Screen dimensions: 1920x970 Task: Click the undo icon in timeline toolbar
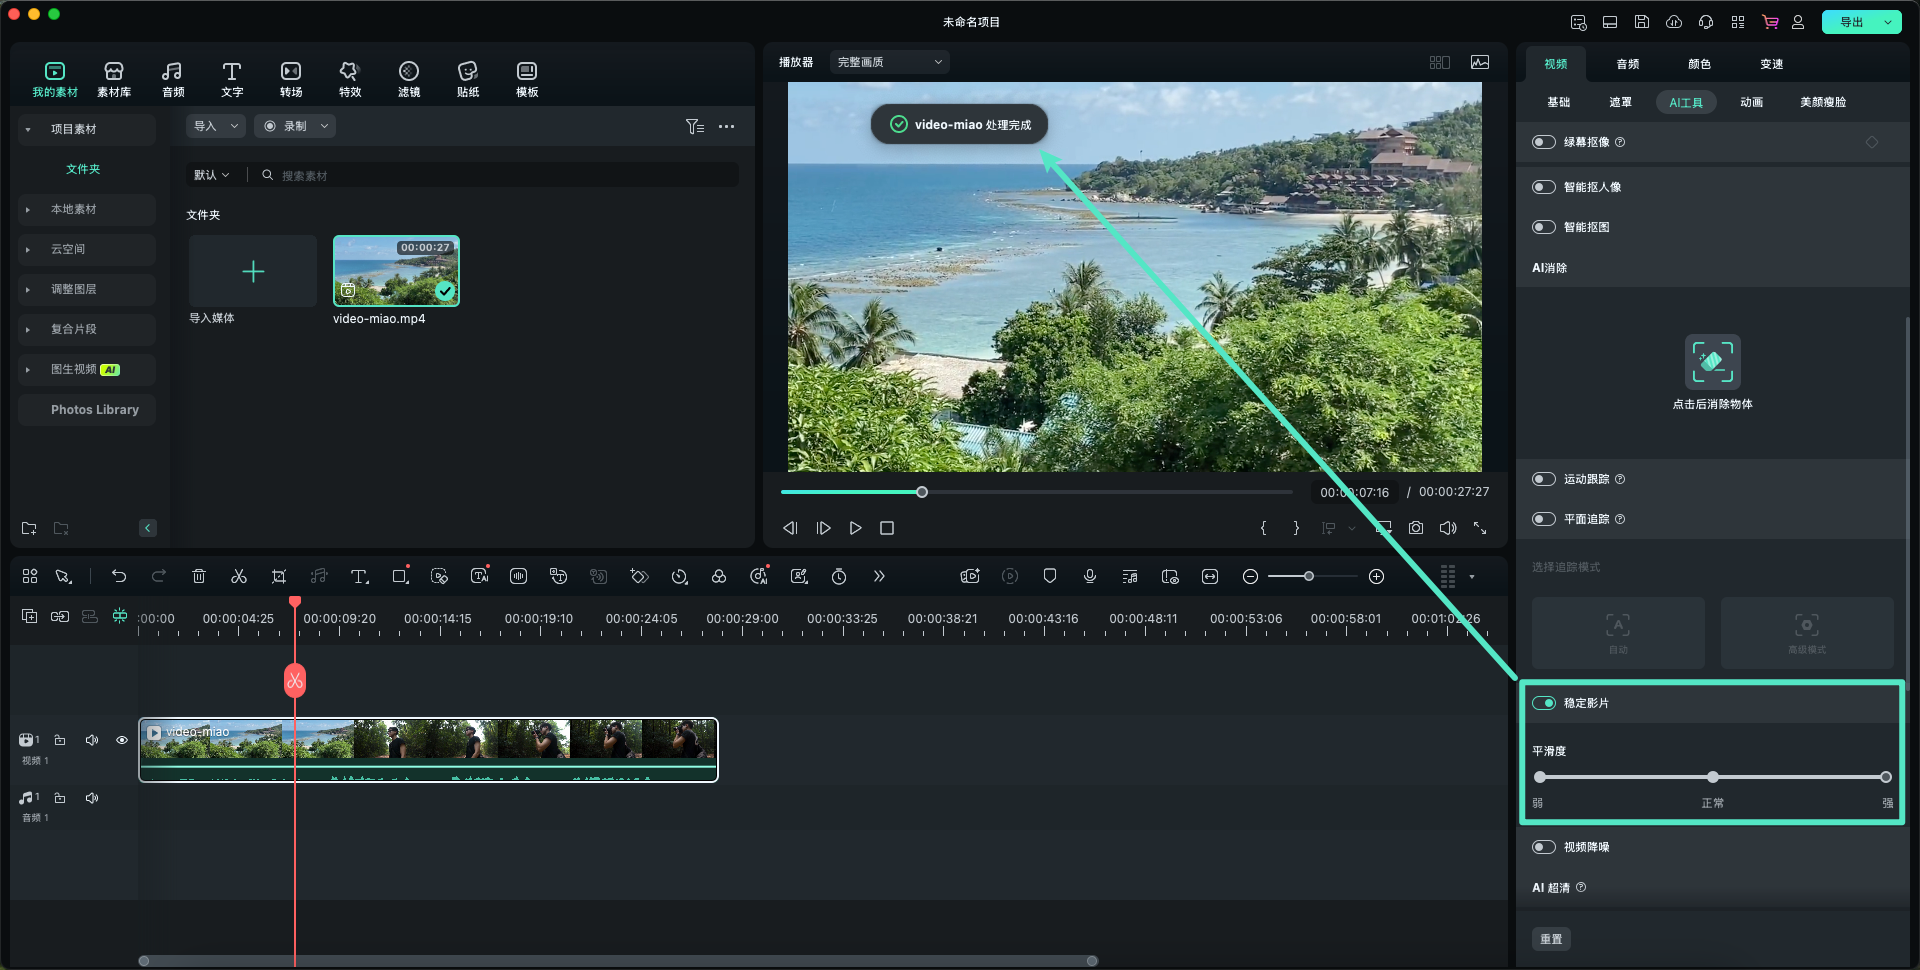(x=119, y=576)
